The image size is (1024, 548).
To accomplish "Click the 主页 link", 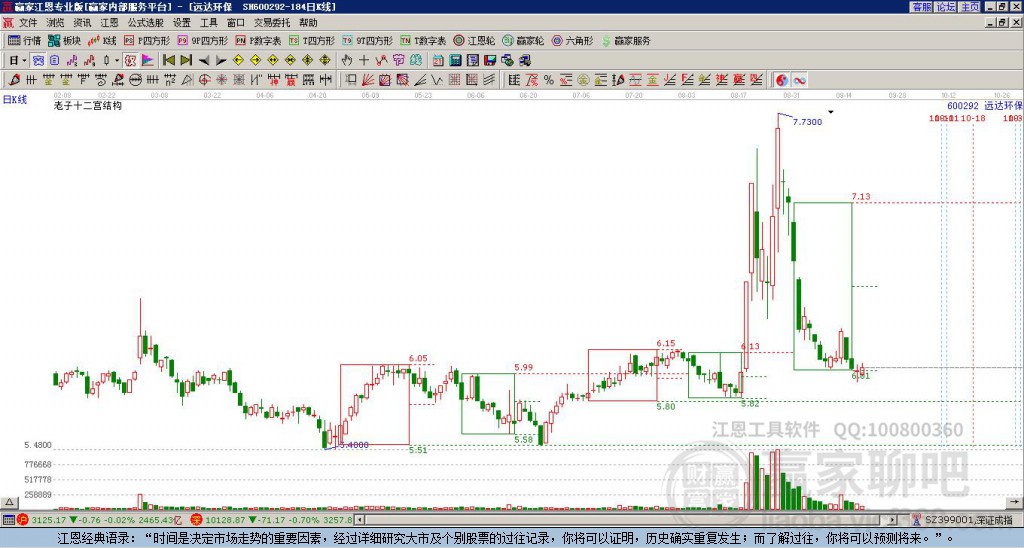I will [969, 7].
